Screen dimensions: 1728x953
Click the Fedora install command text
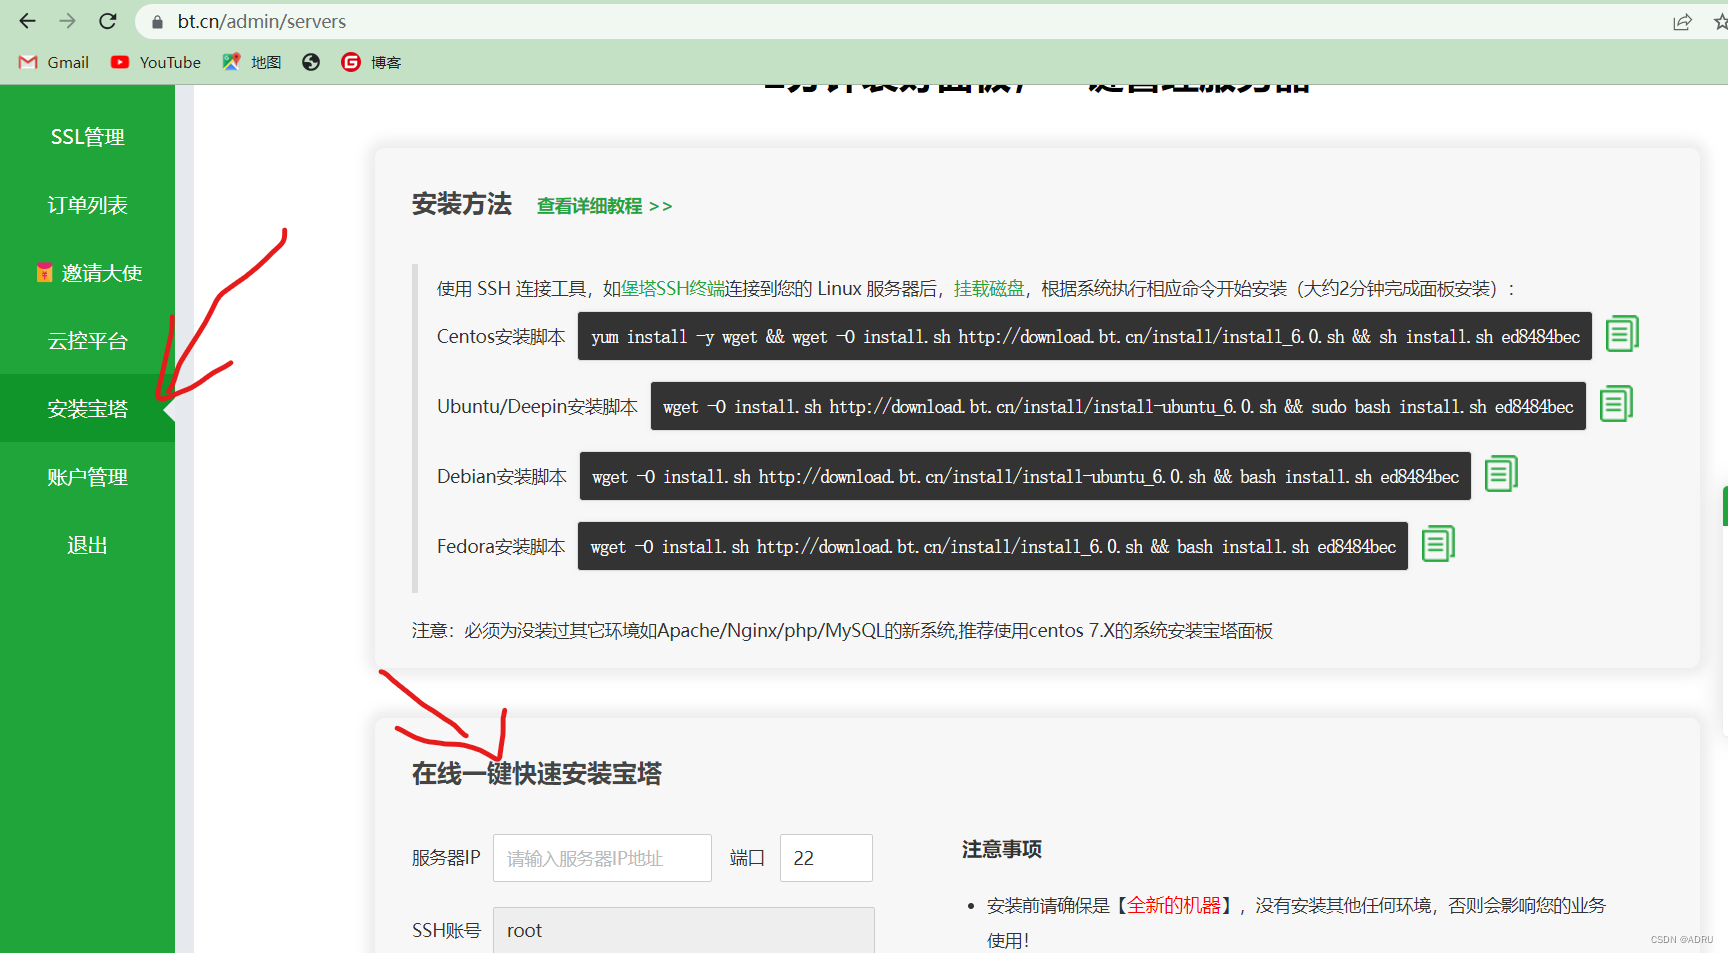click(x=993, y=546)
